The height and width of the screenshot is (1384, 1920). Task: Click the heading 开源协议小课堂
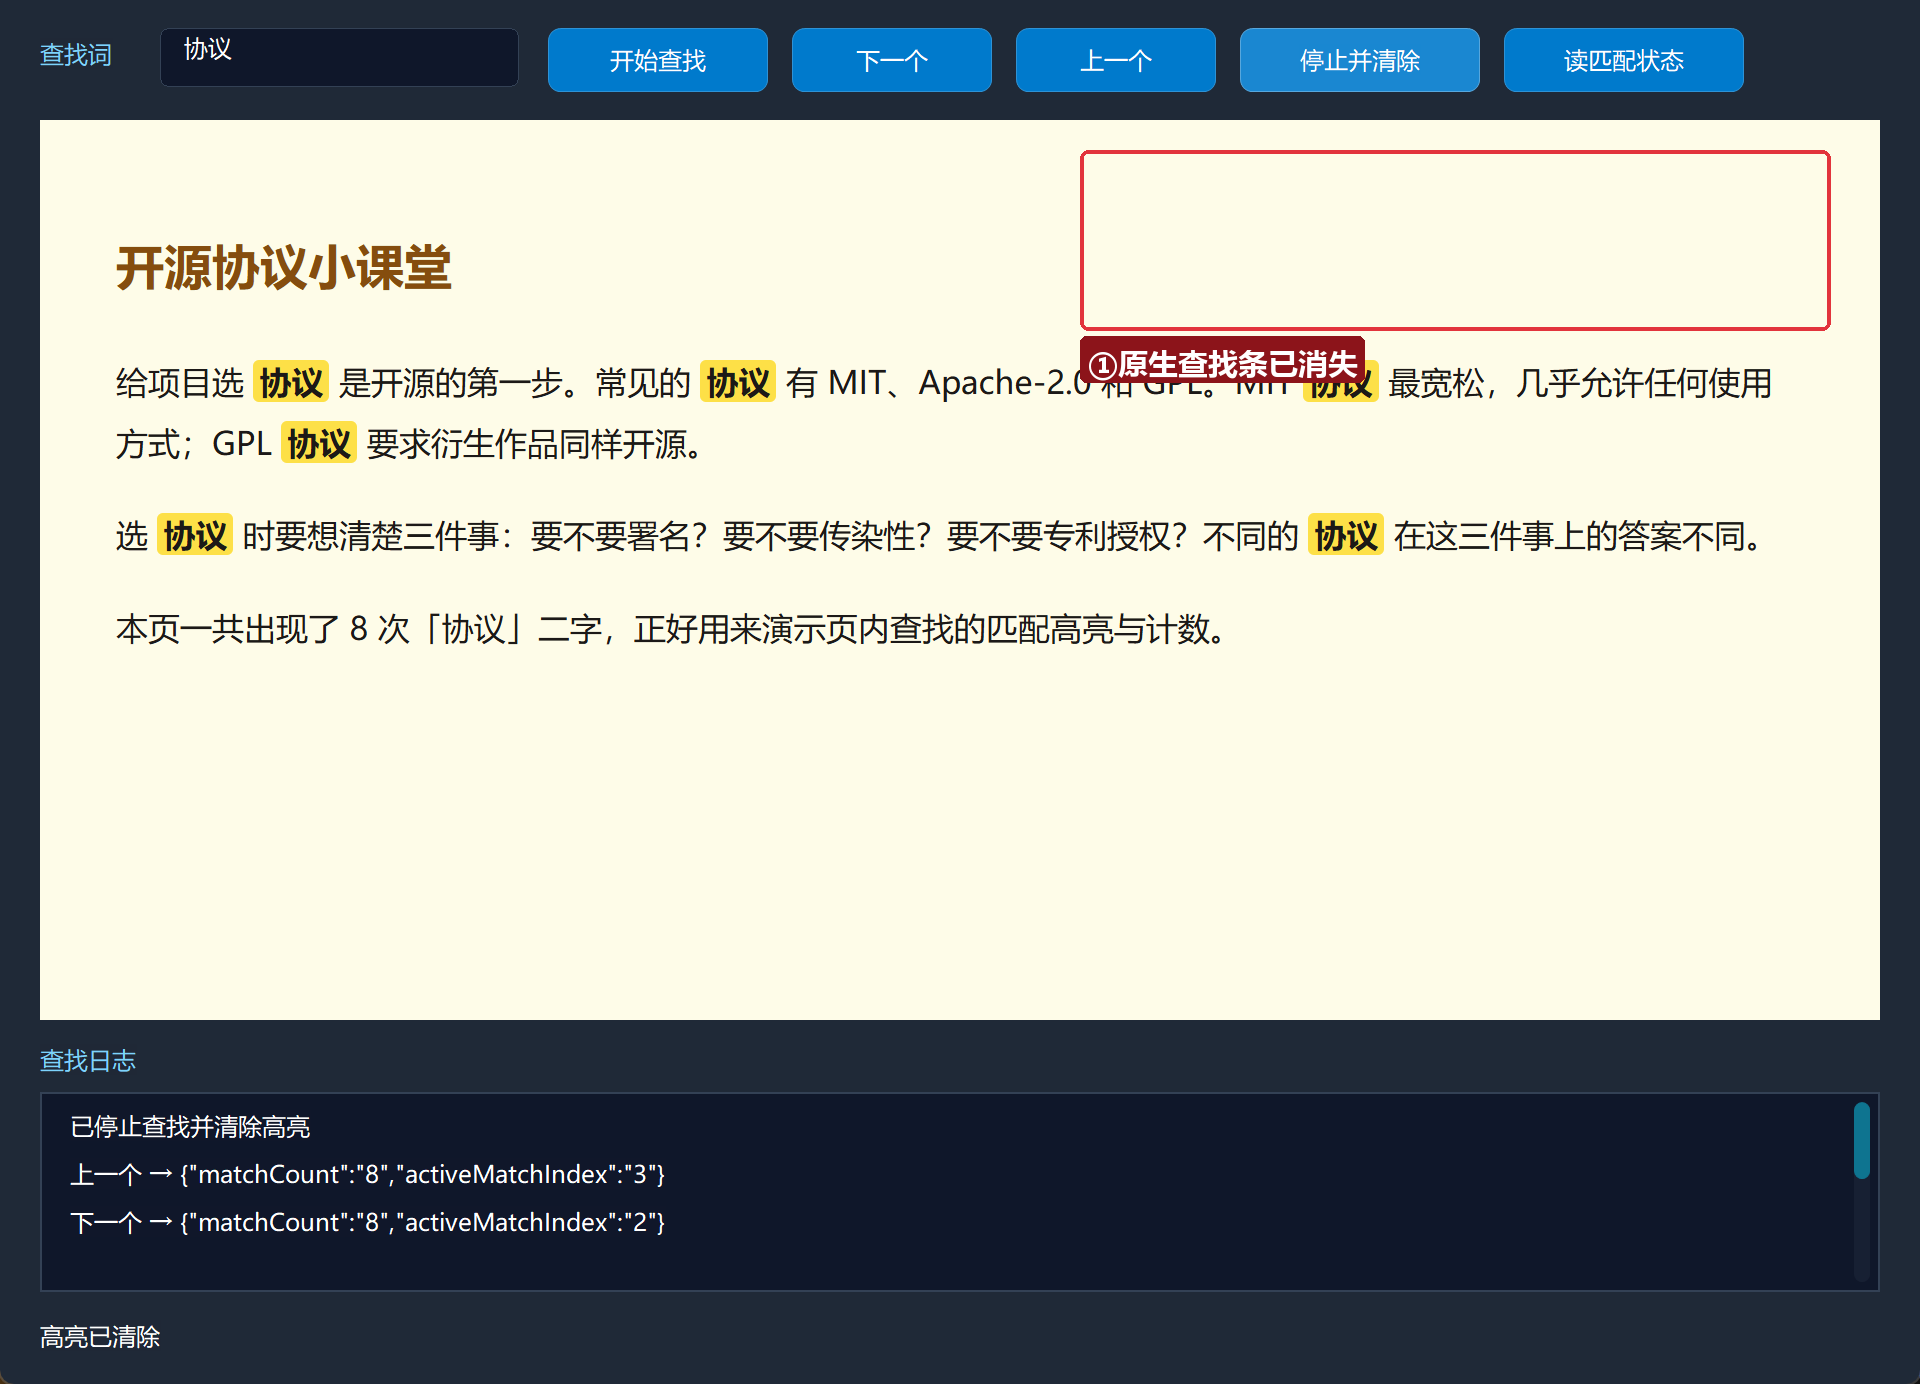pyautogui.click(x=283, y=268)
